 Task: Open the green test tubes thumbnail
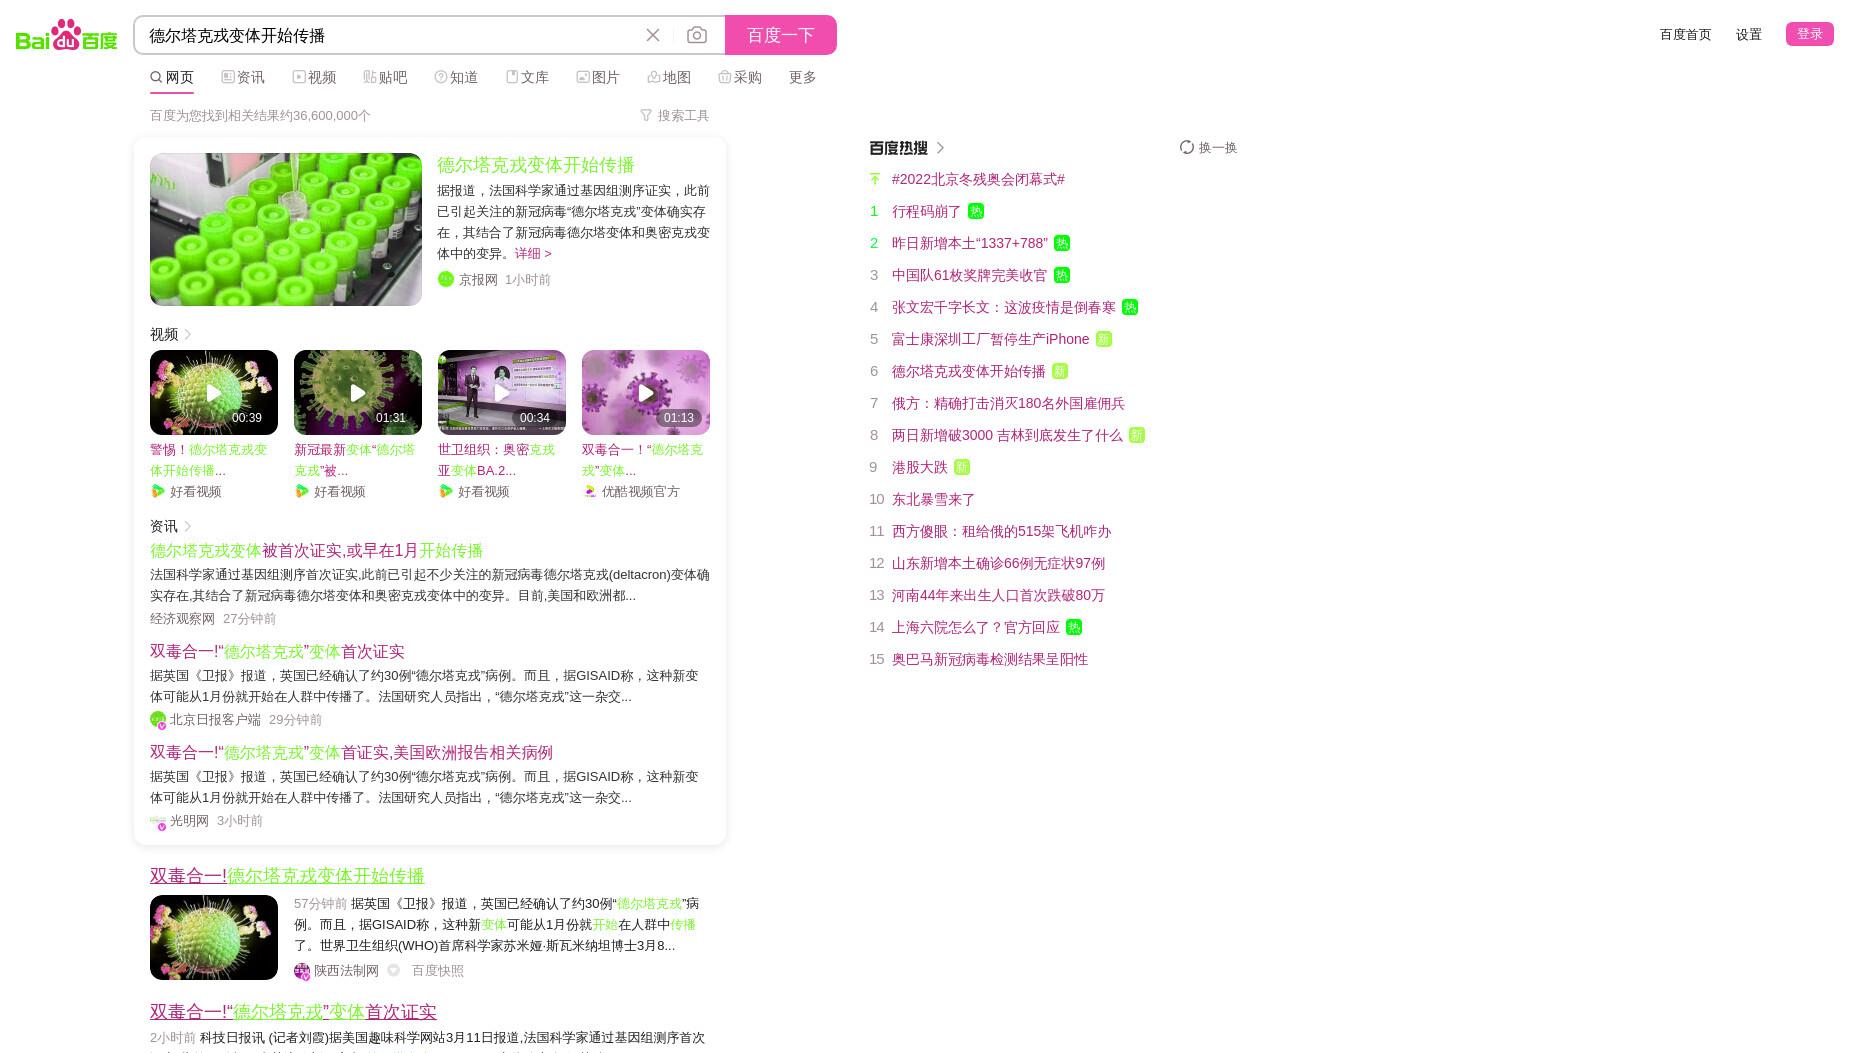[x=286, y=229]
